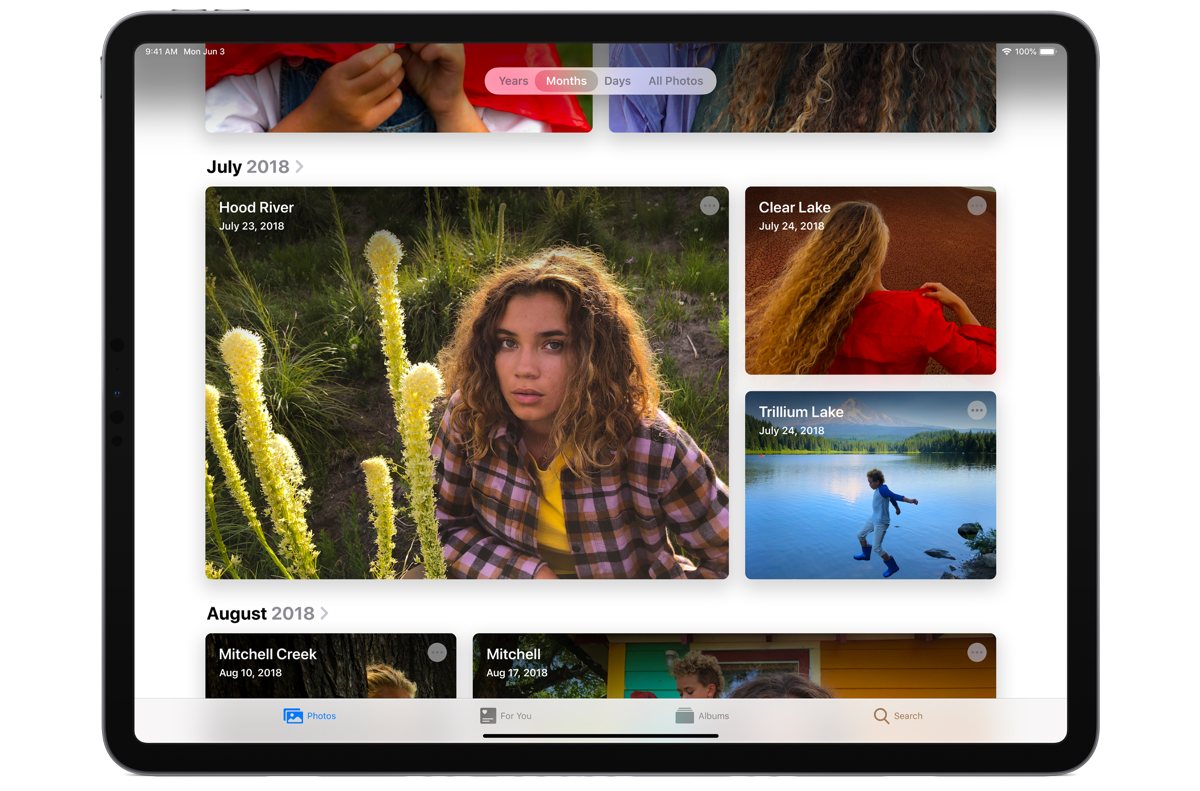Tap the home indicator bar

[600, 736]
